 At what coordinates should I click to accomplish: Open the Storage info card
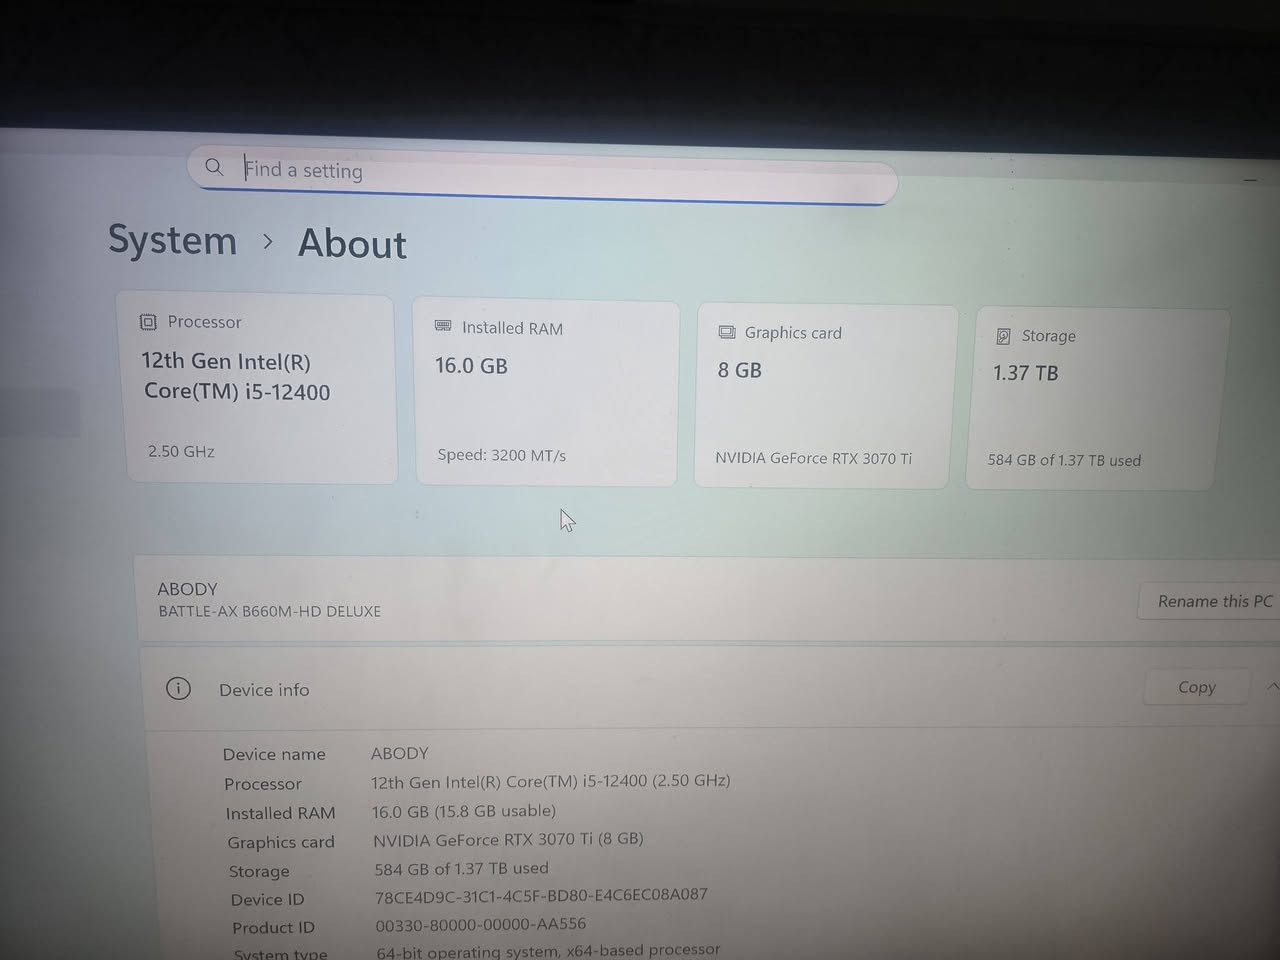[1096, 400]
